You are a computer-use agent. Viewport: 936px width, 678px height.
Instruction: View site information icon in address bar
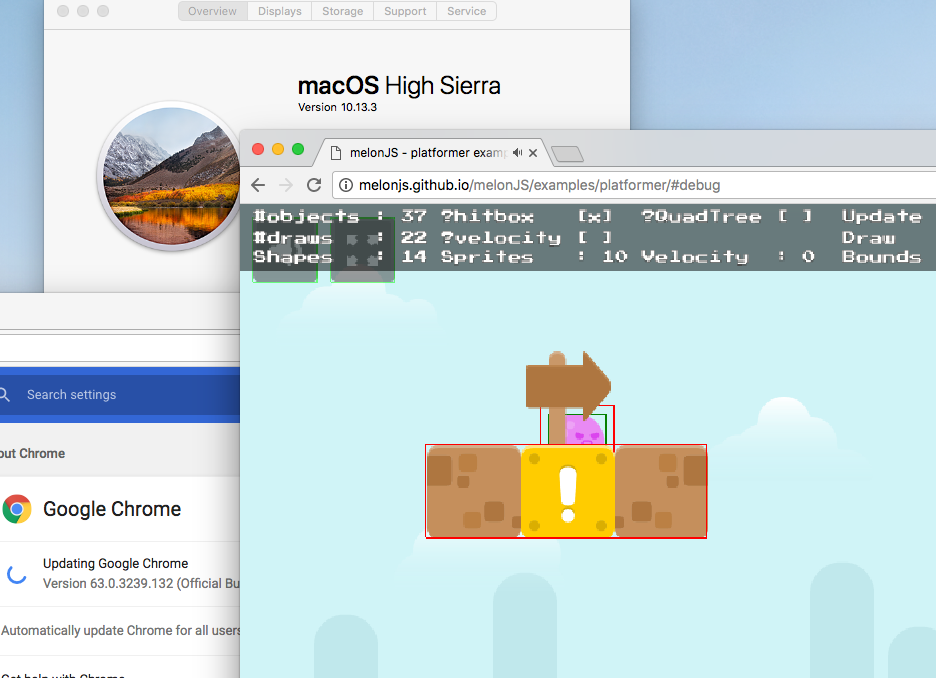pyautogui.click(x=346, y=185)
